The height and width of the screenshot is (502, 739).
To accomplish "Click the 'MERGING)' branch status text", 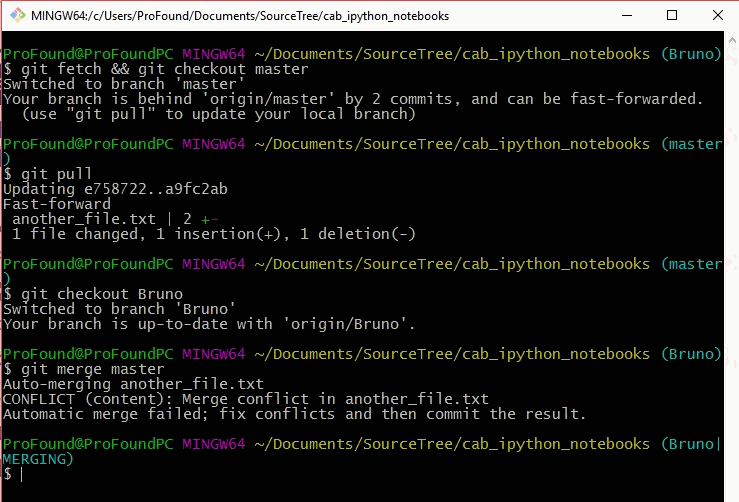I will [38, 459].
